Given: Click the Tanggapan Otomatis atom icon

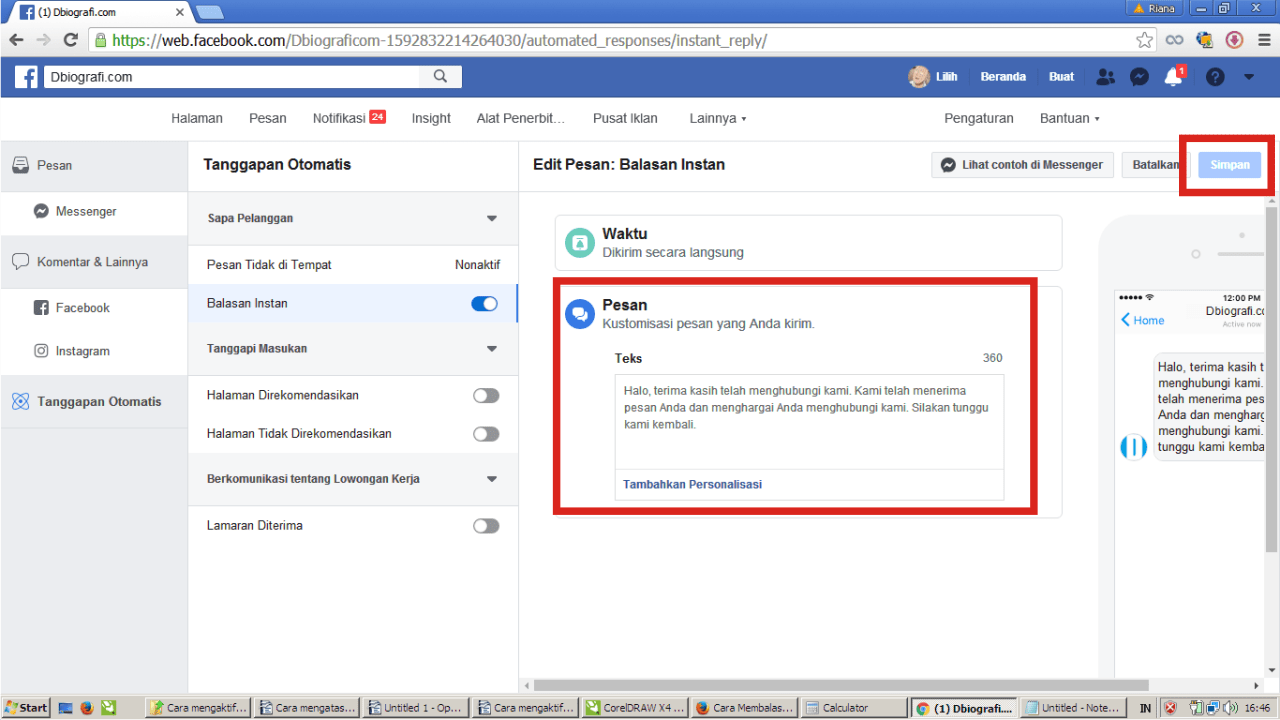Looking at the screenshot, I should (20, 401).
